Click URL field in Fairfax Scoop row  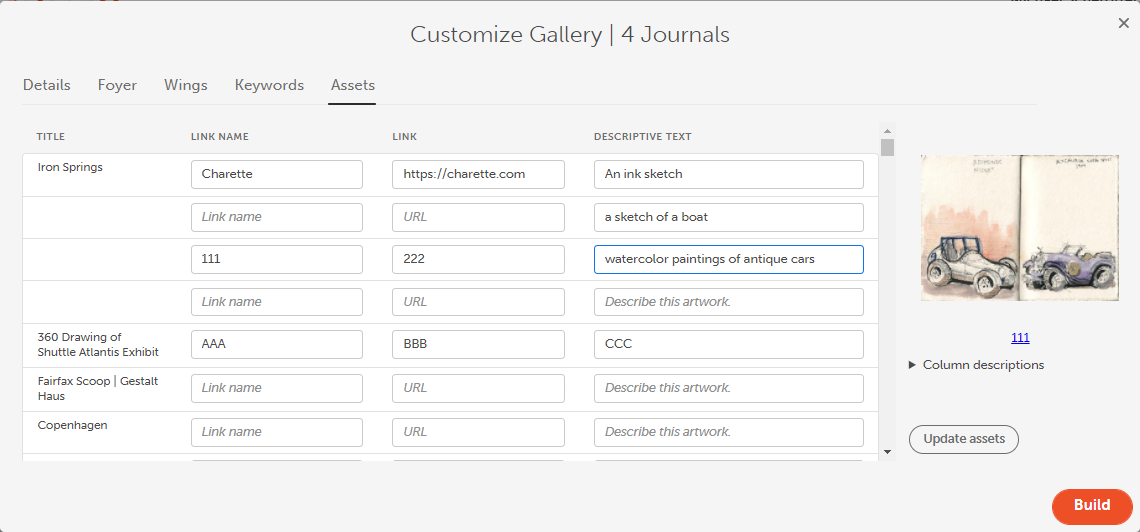point(478,388)
